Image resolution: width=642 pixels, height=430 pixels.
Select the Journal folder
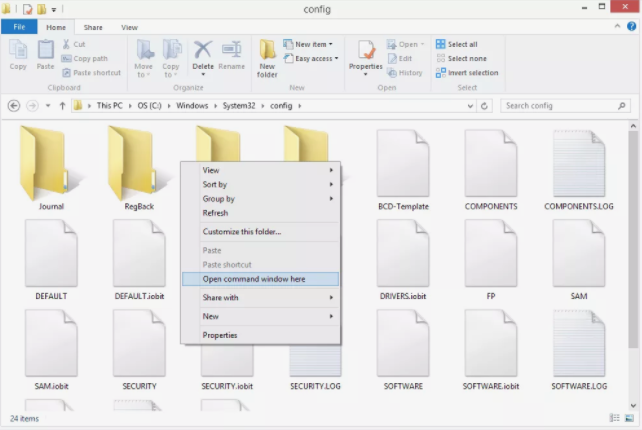point(51,168)
